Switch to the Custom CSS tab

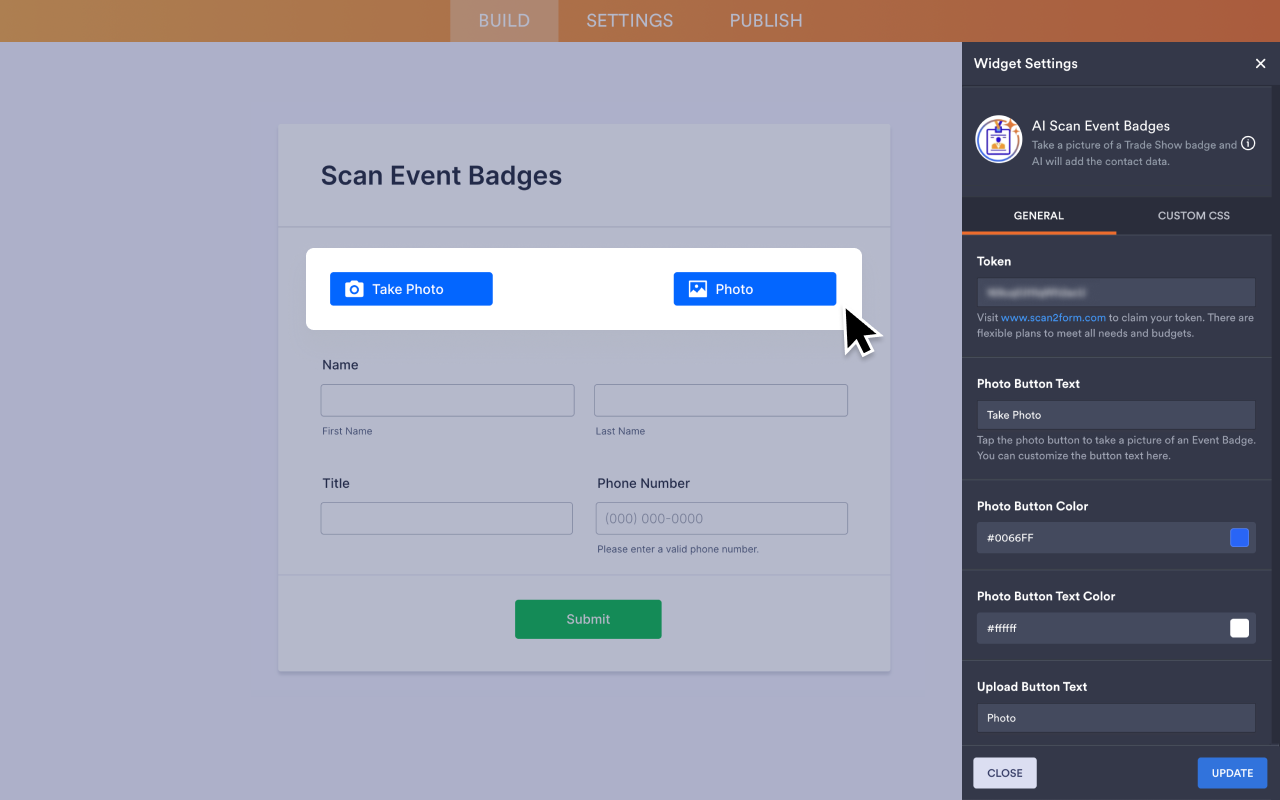tap(1193, 216)
